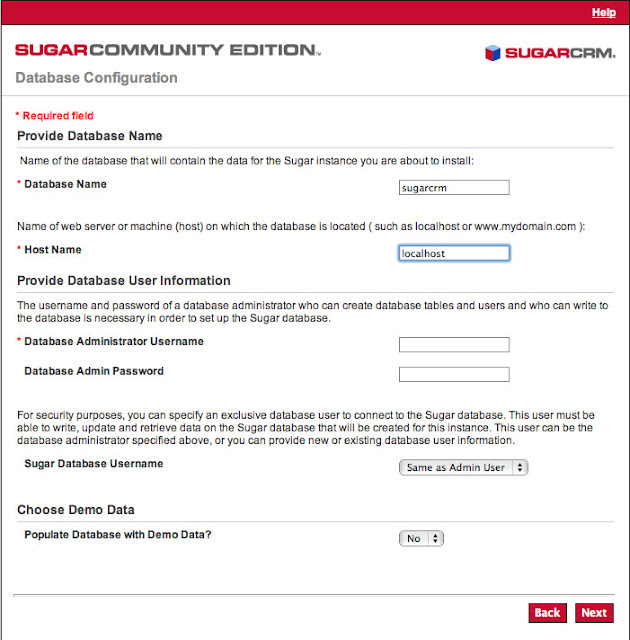Expand the Populate Database with Demo Data dropdown

tap(421, 538)
